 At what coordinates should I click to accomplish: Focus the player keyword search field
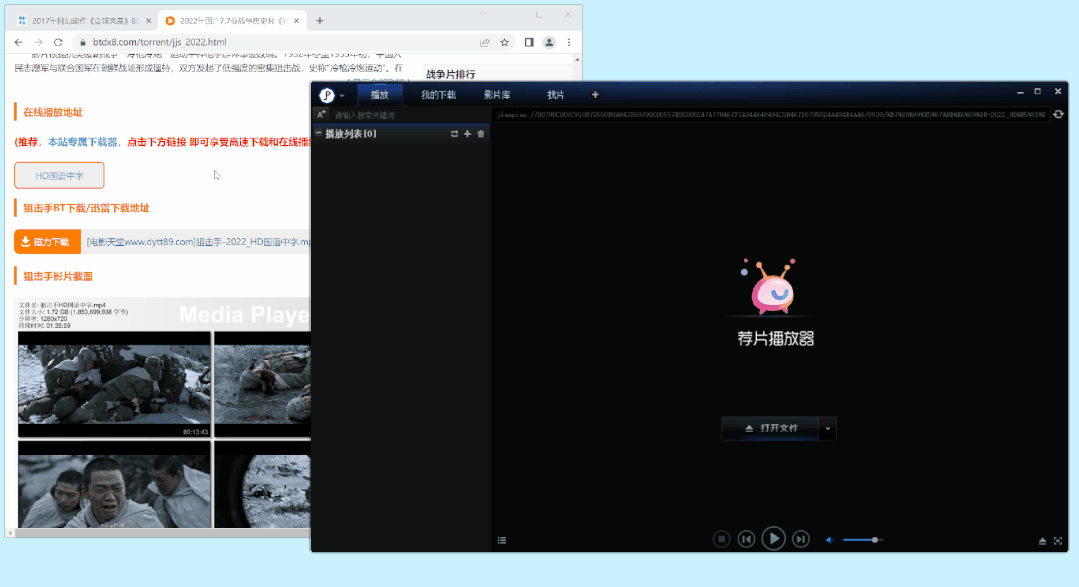409,115
